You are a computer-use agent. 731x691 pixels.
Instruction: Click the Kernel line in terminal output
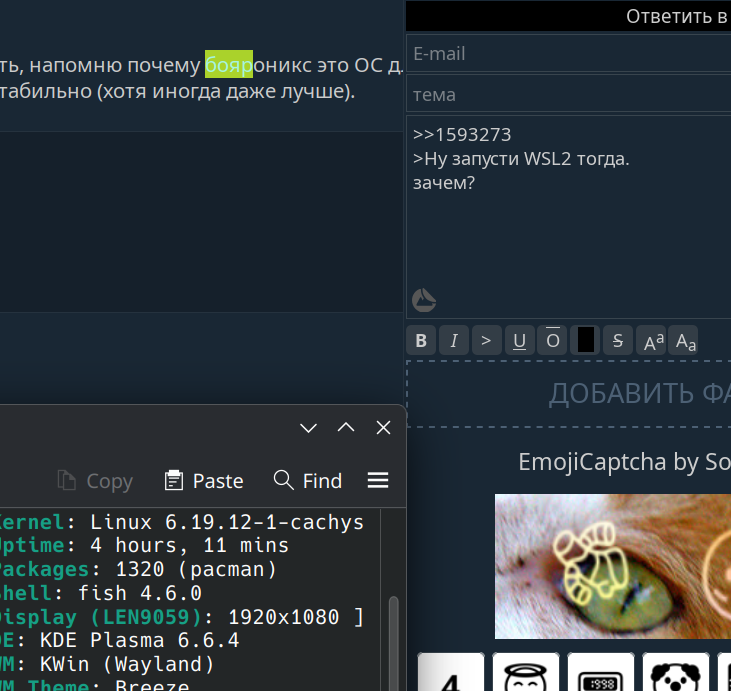click(x=182, y=522)
